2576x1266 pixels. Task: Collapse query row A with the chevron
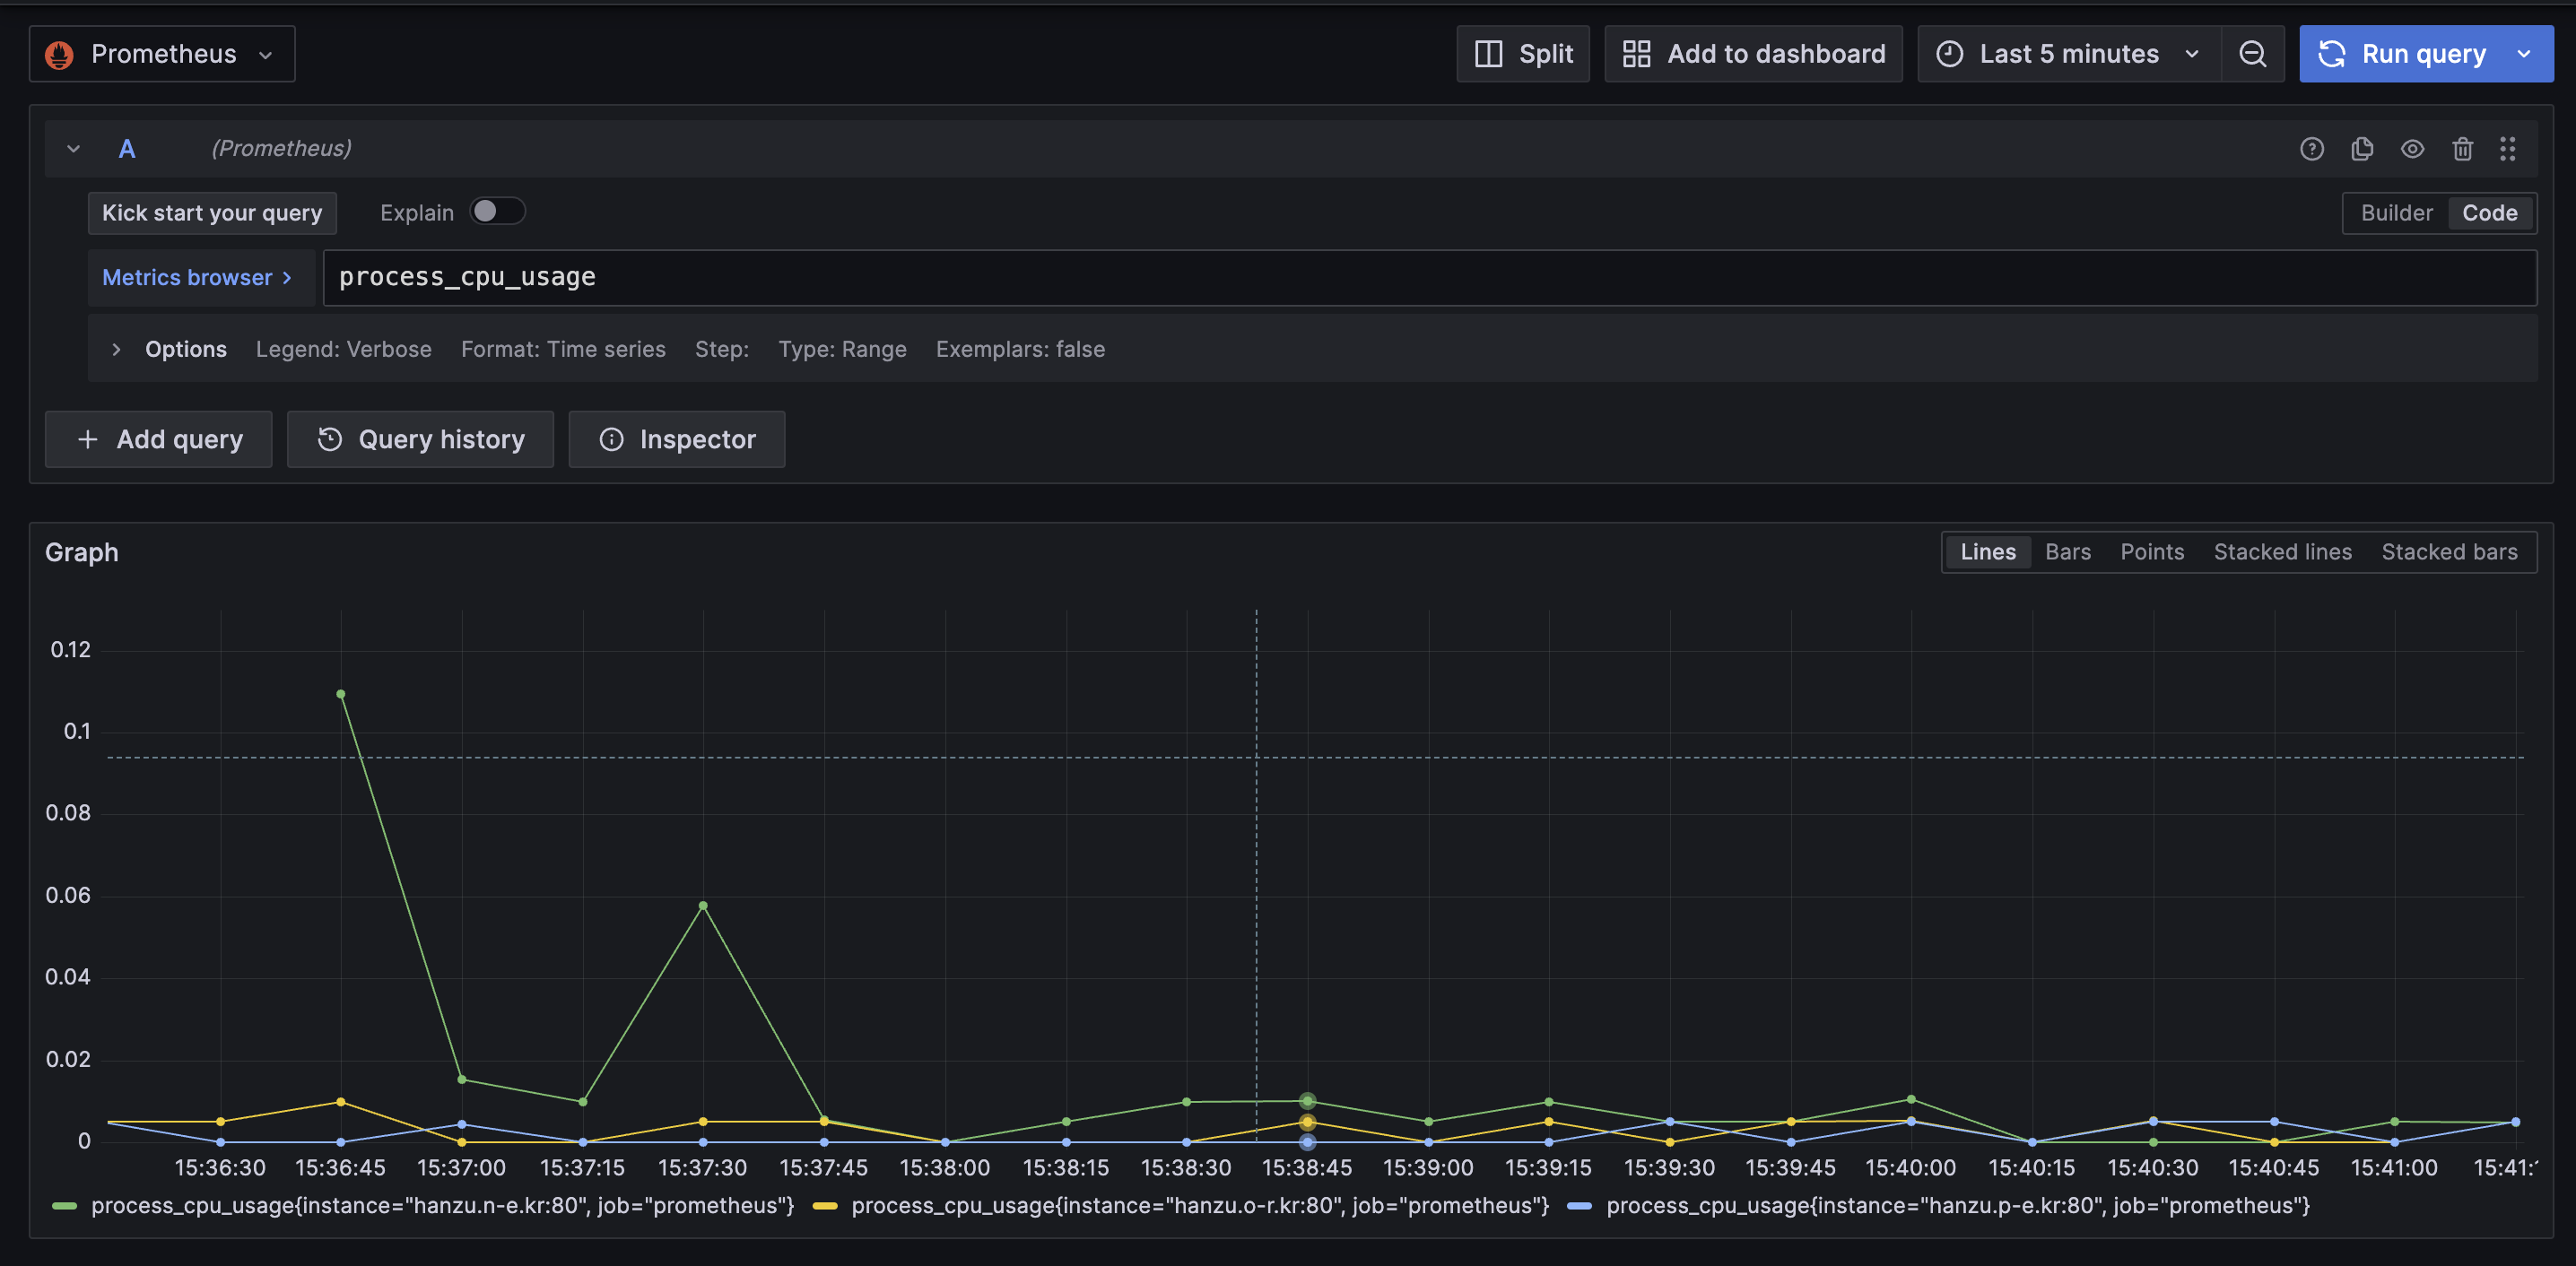pos(73,149)
